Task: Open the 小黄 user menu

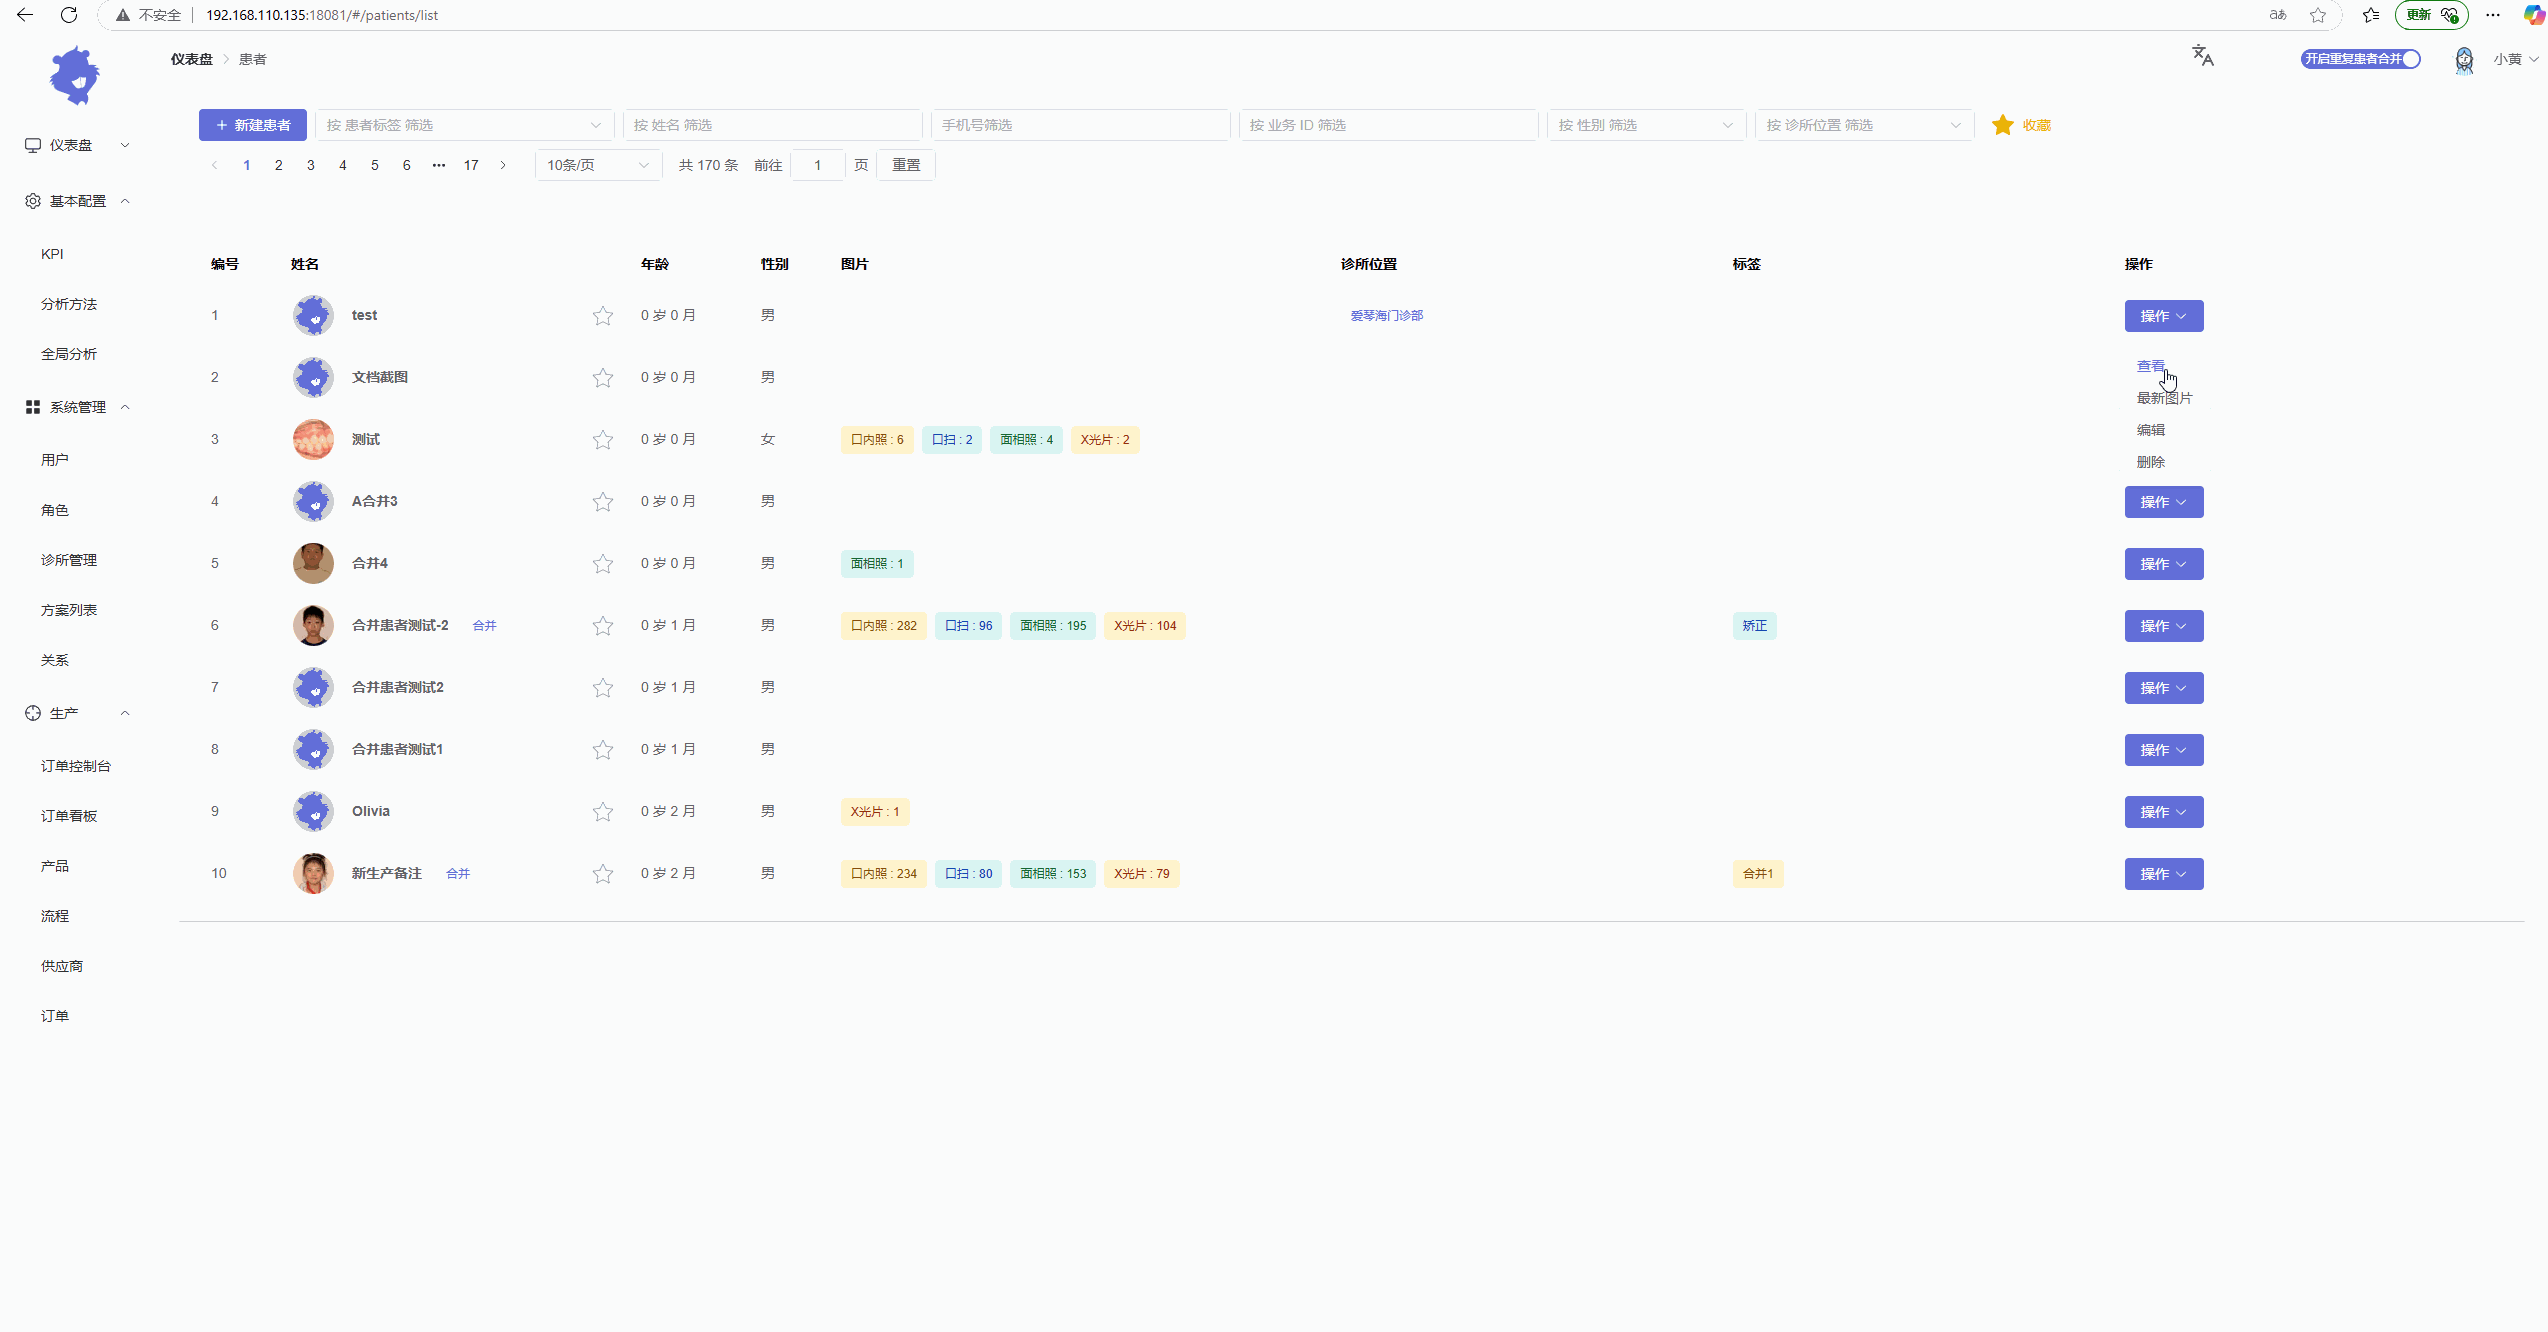Action: (x=2515, y=59)
